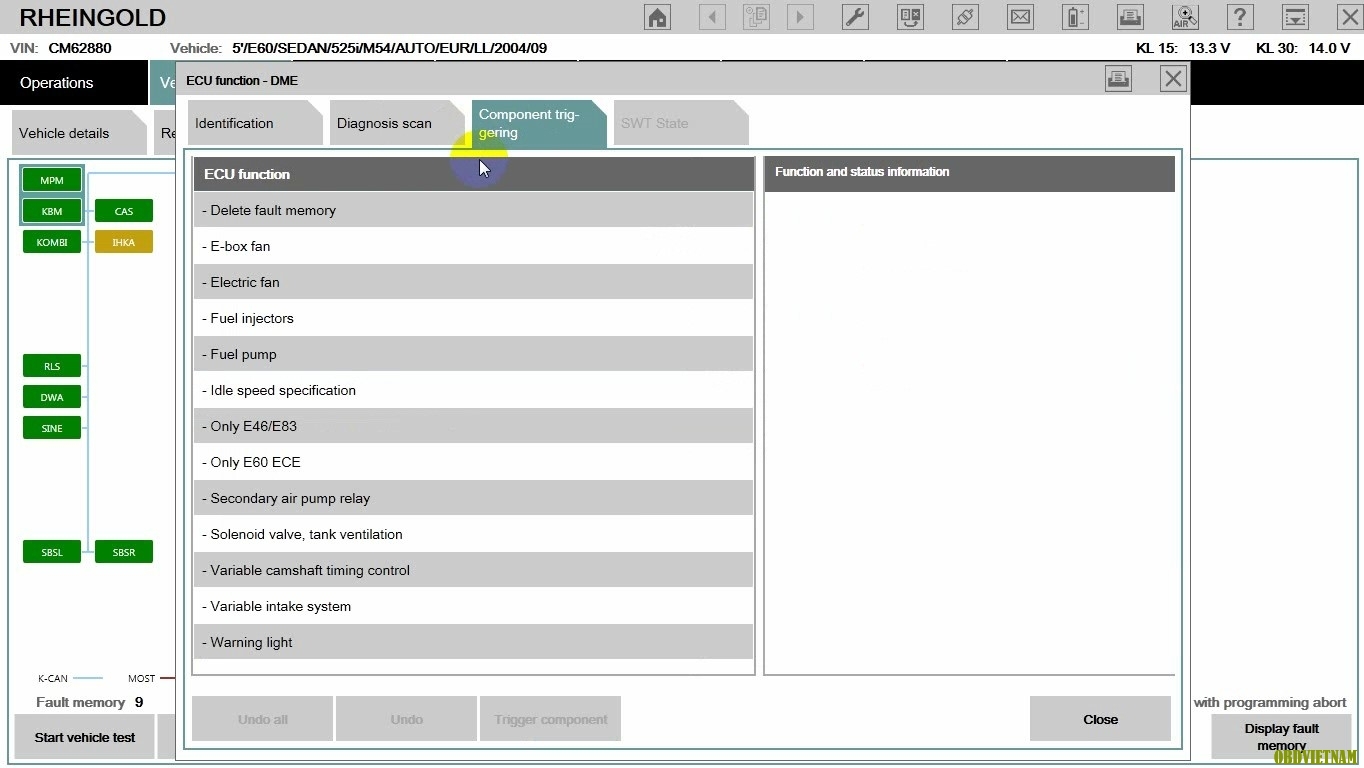Select the DWA control unit box

pos(52,397)
